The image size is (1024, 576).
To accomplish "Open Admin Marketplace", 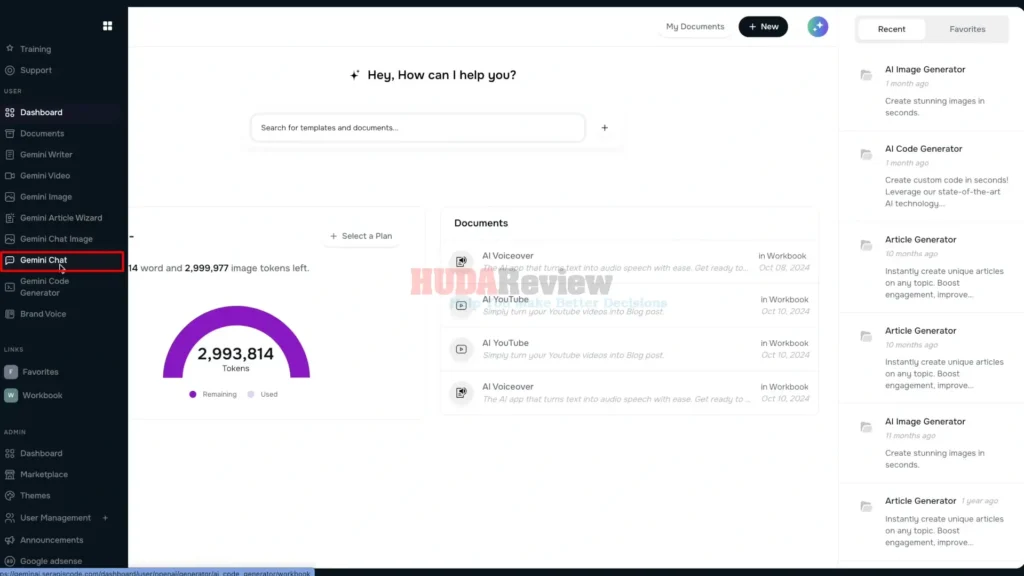I will point(43,475).
